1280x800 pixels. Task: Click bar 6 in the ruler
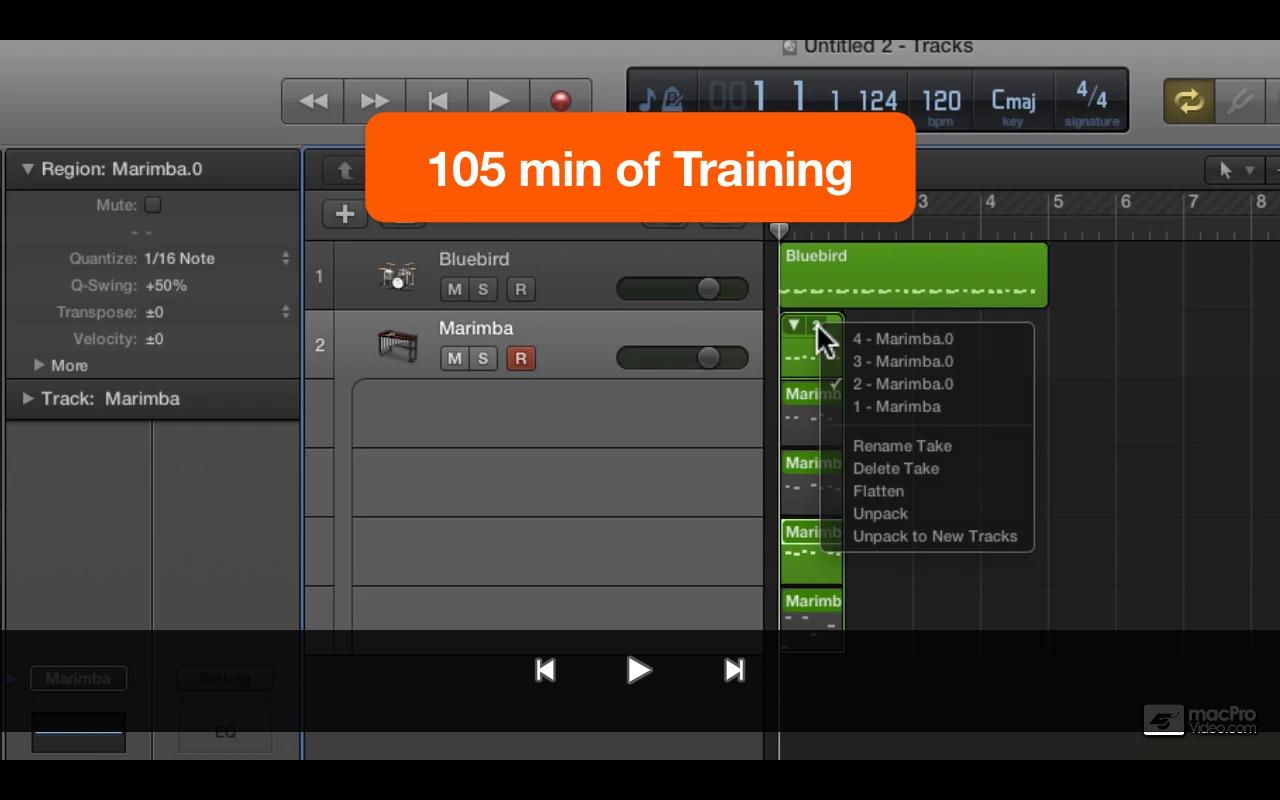click(1125, 202)
